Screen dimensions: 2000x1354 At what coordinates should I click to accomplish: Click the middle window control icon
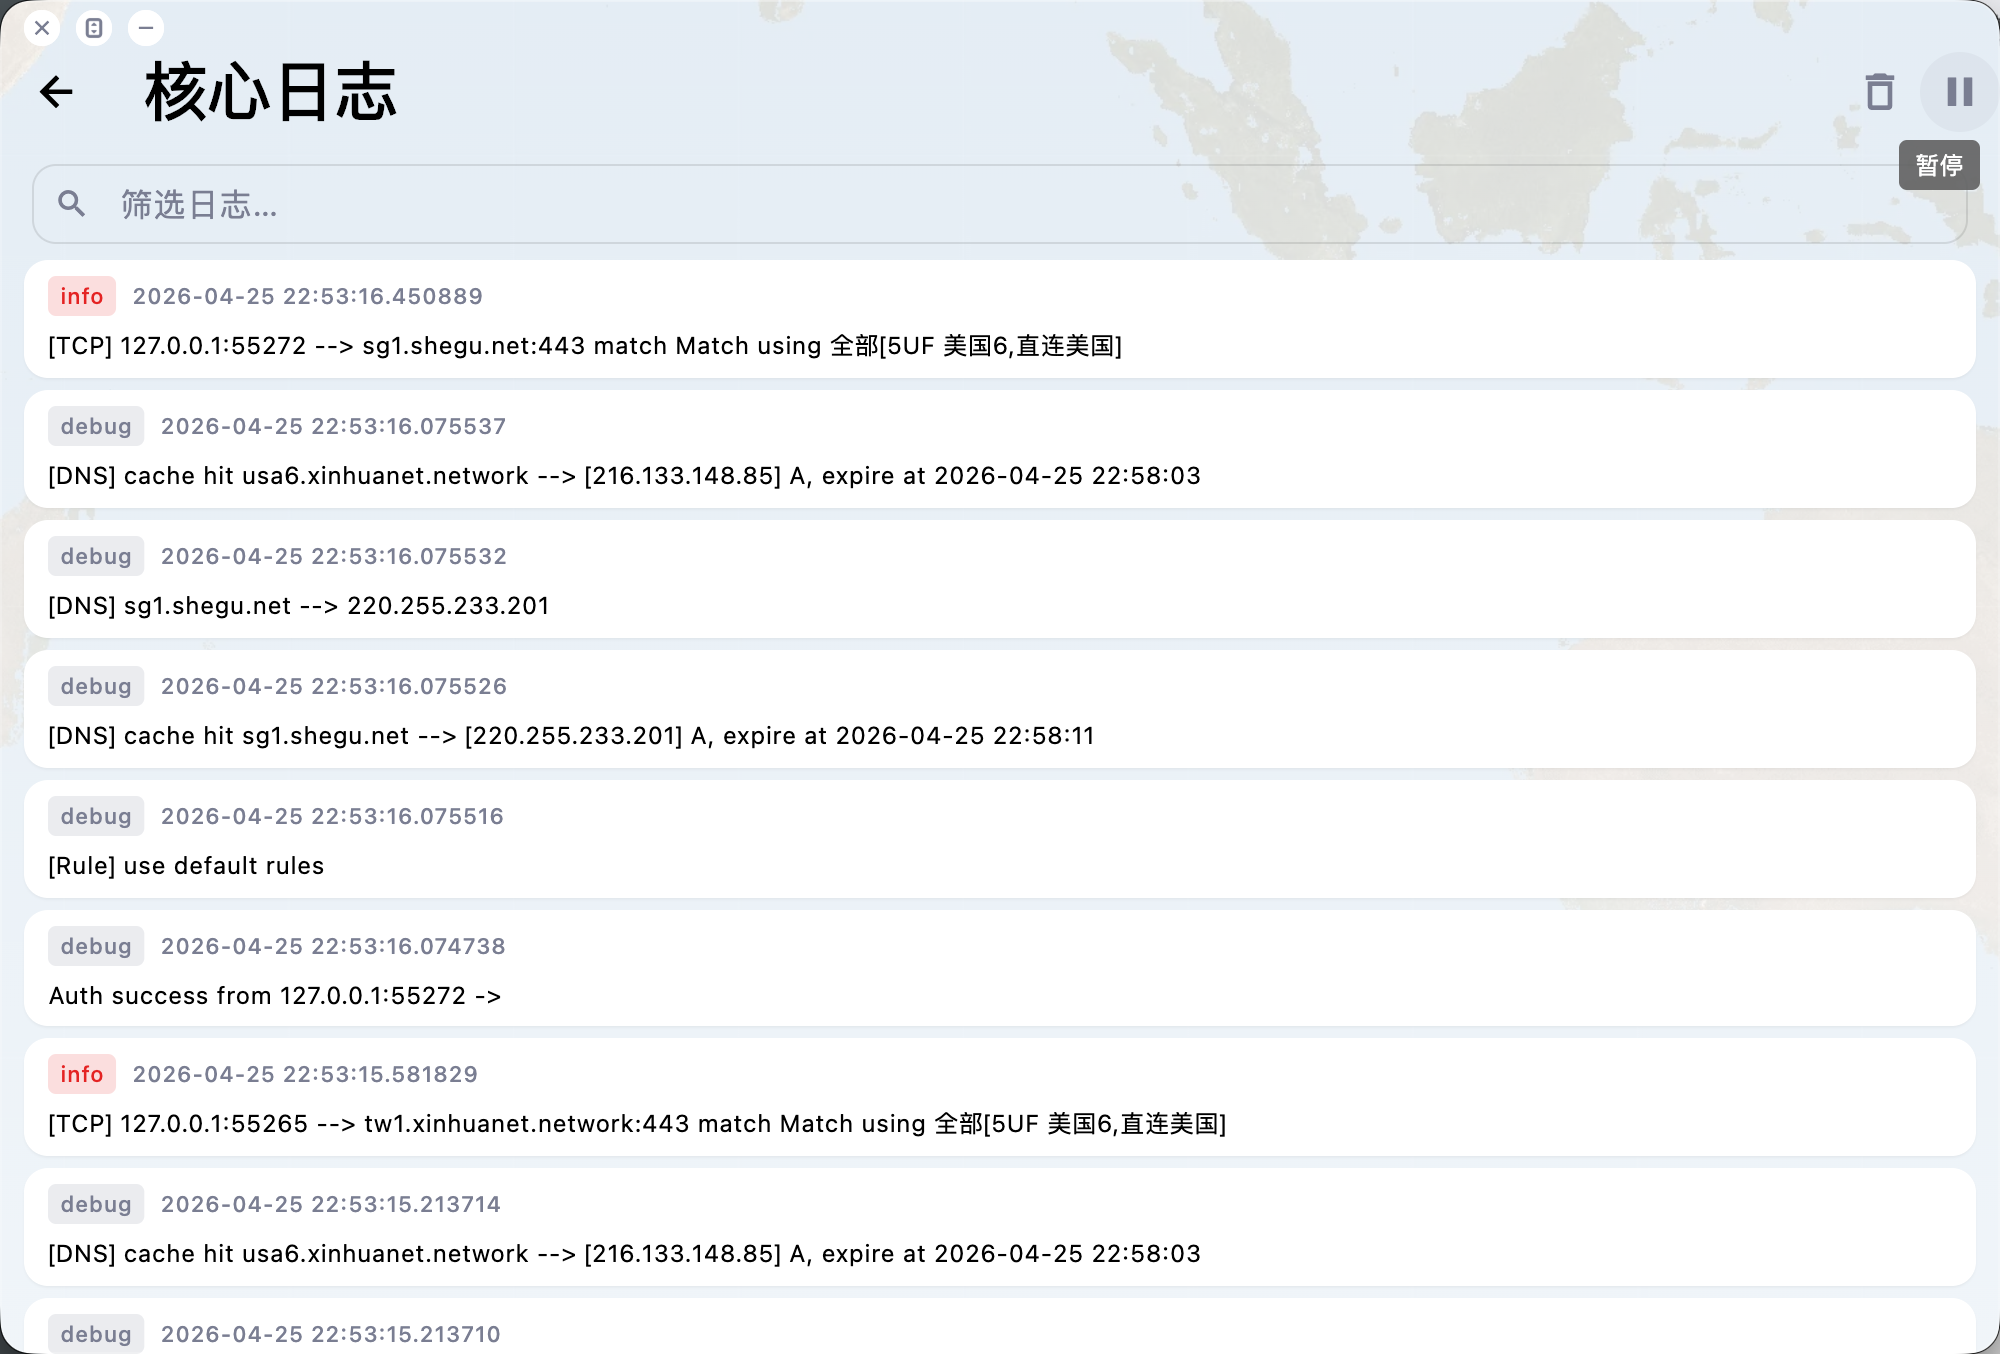[94, 28]
